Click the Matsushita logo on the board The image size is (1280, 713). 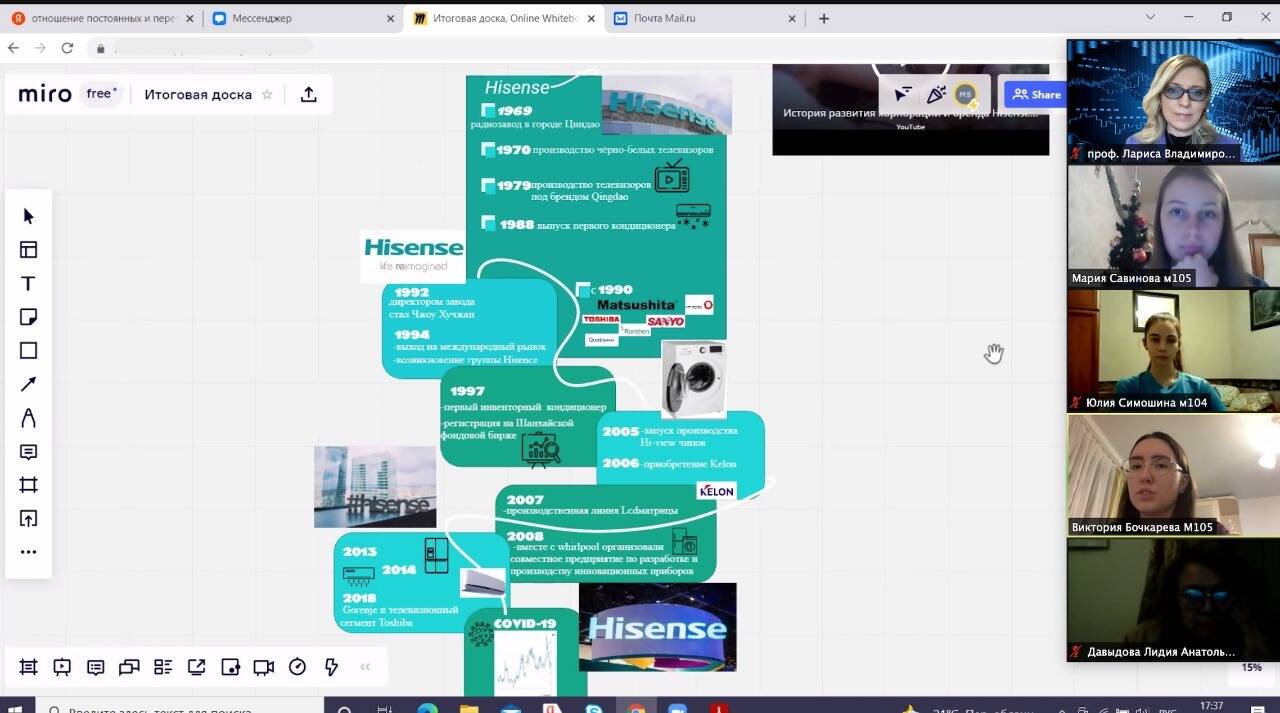(636, 304)
